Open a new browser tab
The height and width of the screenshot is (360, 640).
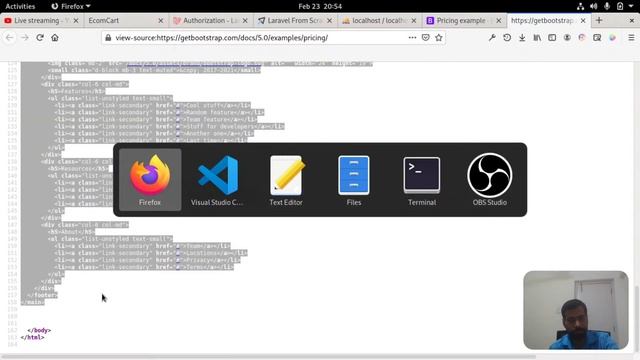click(x=599, y=20)
